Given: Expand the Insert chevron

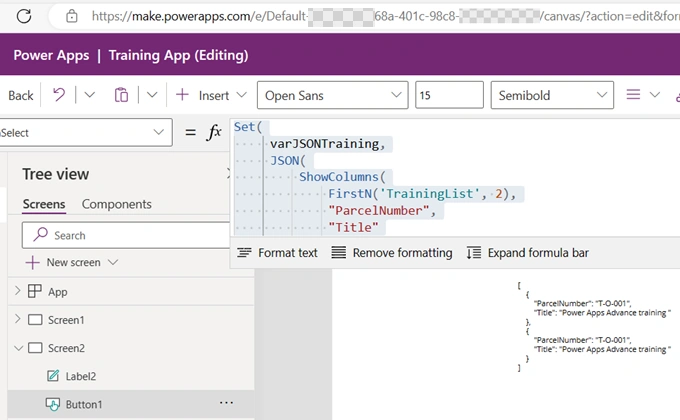Looking at the screenshot, I should 242,95.
